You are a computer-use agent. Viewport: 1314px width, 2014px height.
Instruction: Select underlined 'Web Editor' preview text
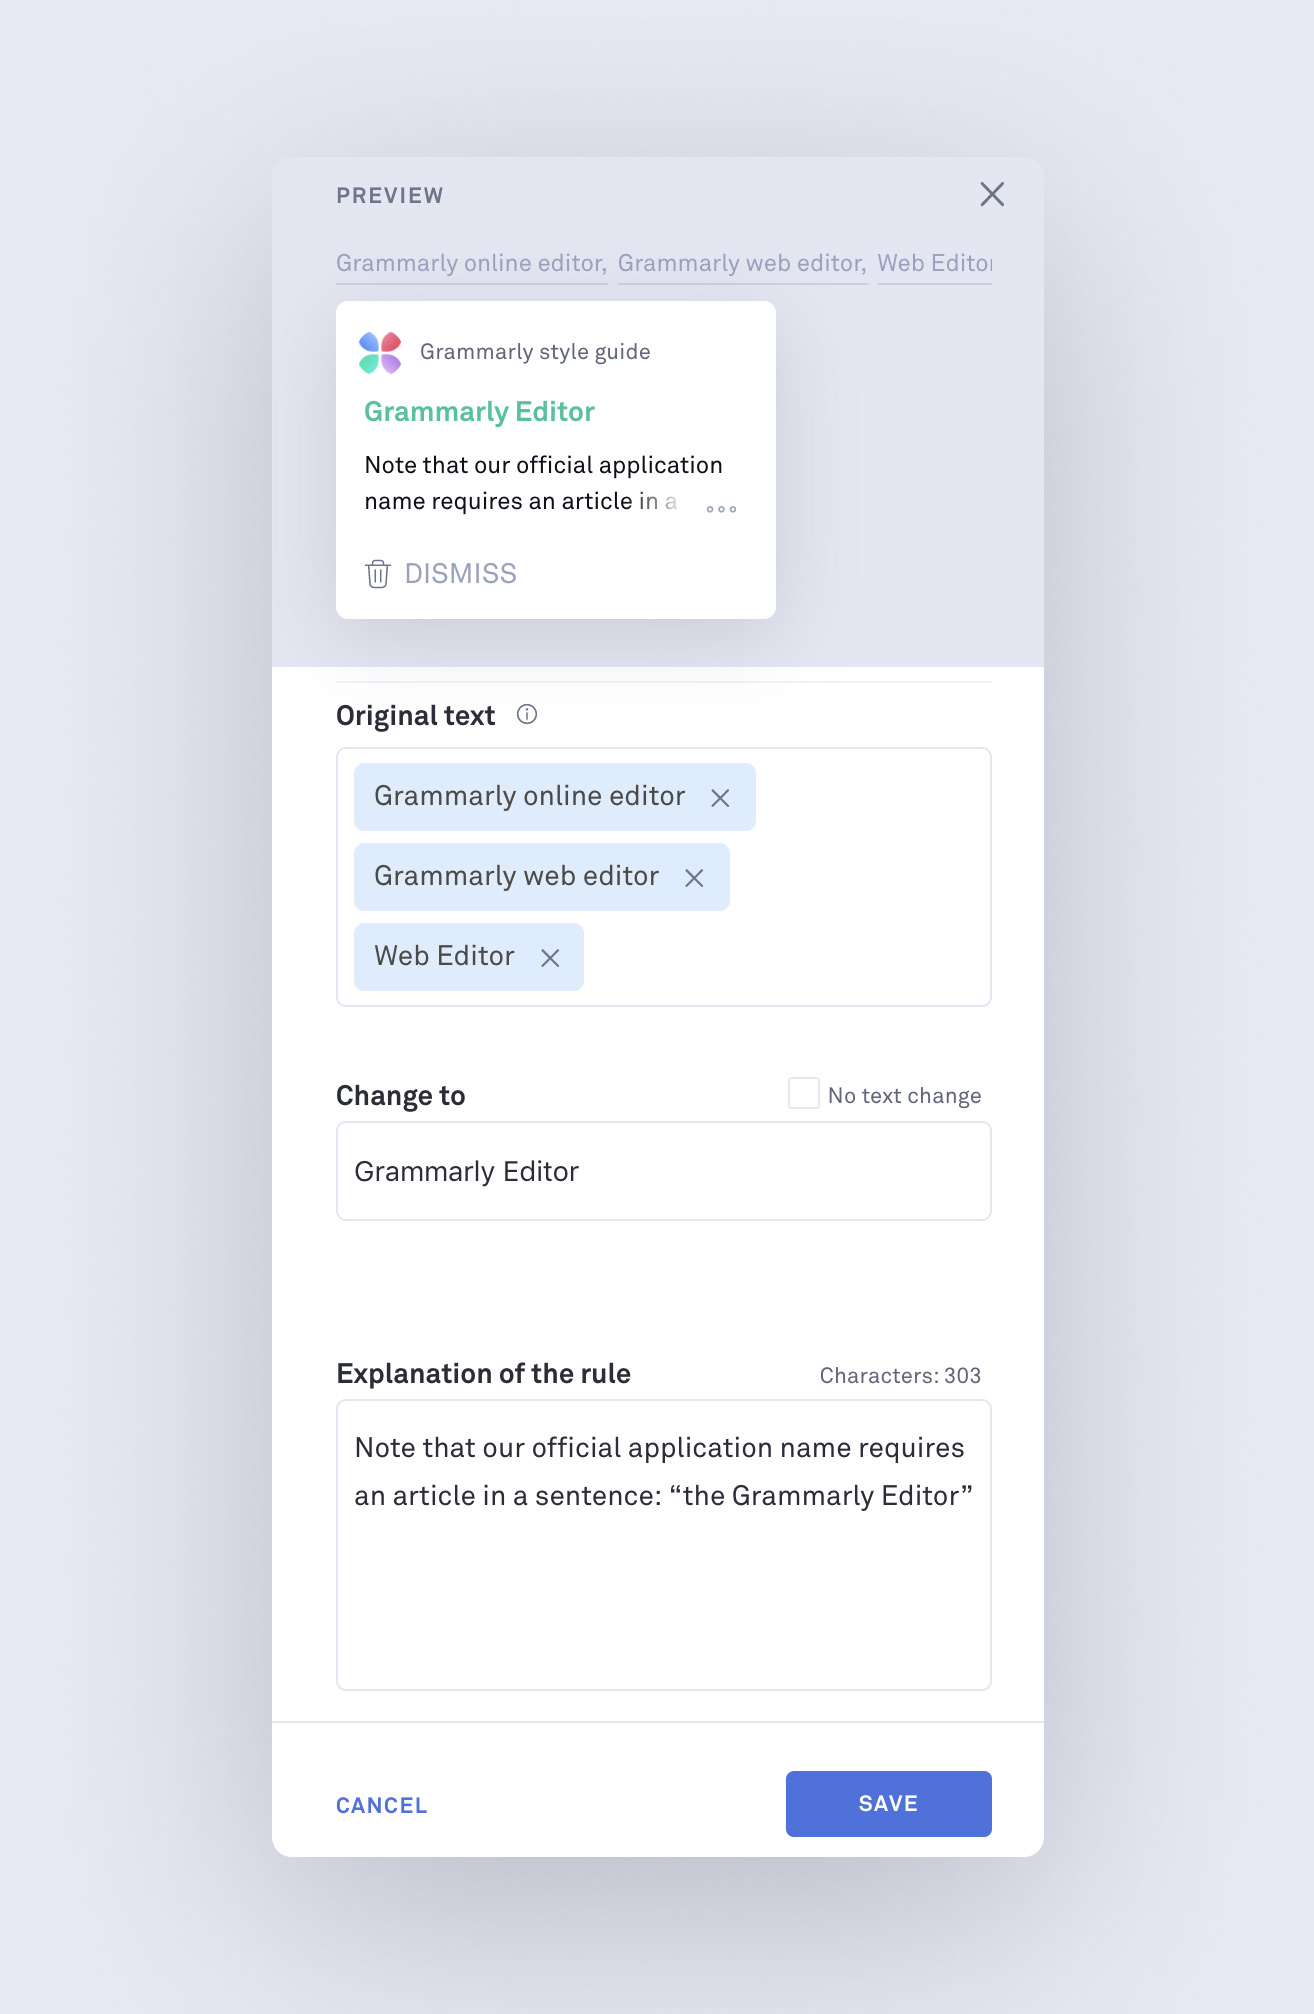tap(934, 264)
